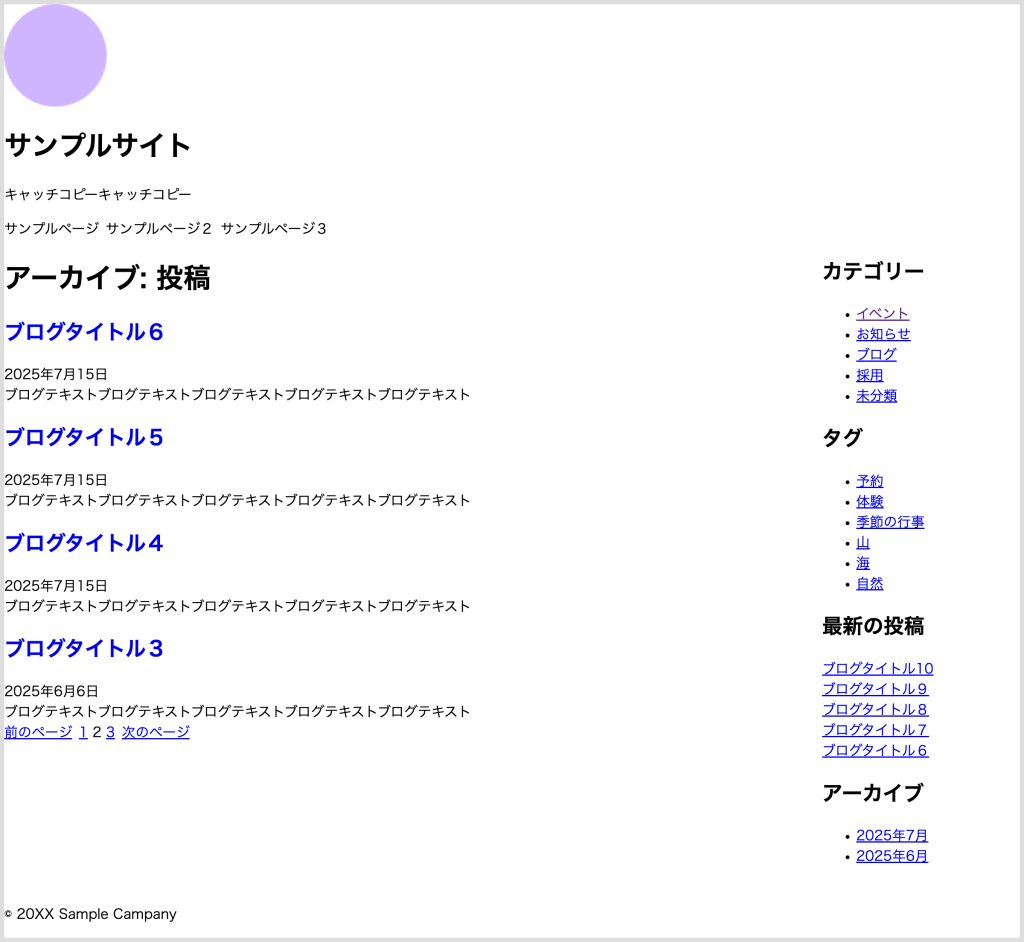Go to page 1 in pagination
This screenshot has width=1024, height=942.
tap(83, 732)
